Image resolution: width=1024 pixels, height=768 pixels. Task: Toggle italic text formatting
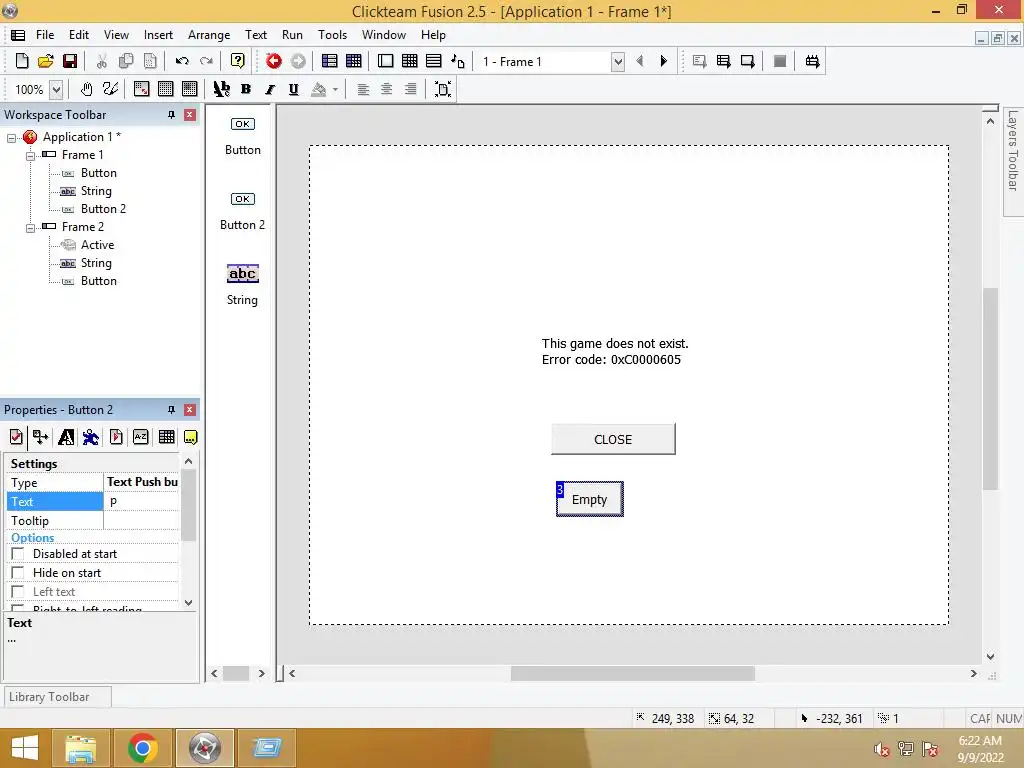click(x=270, y=89)
